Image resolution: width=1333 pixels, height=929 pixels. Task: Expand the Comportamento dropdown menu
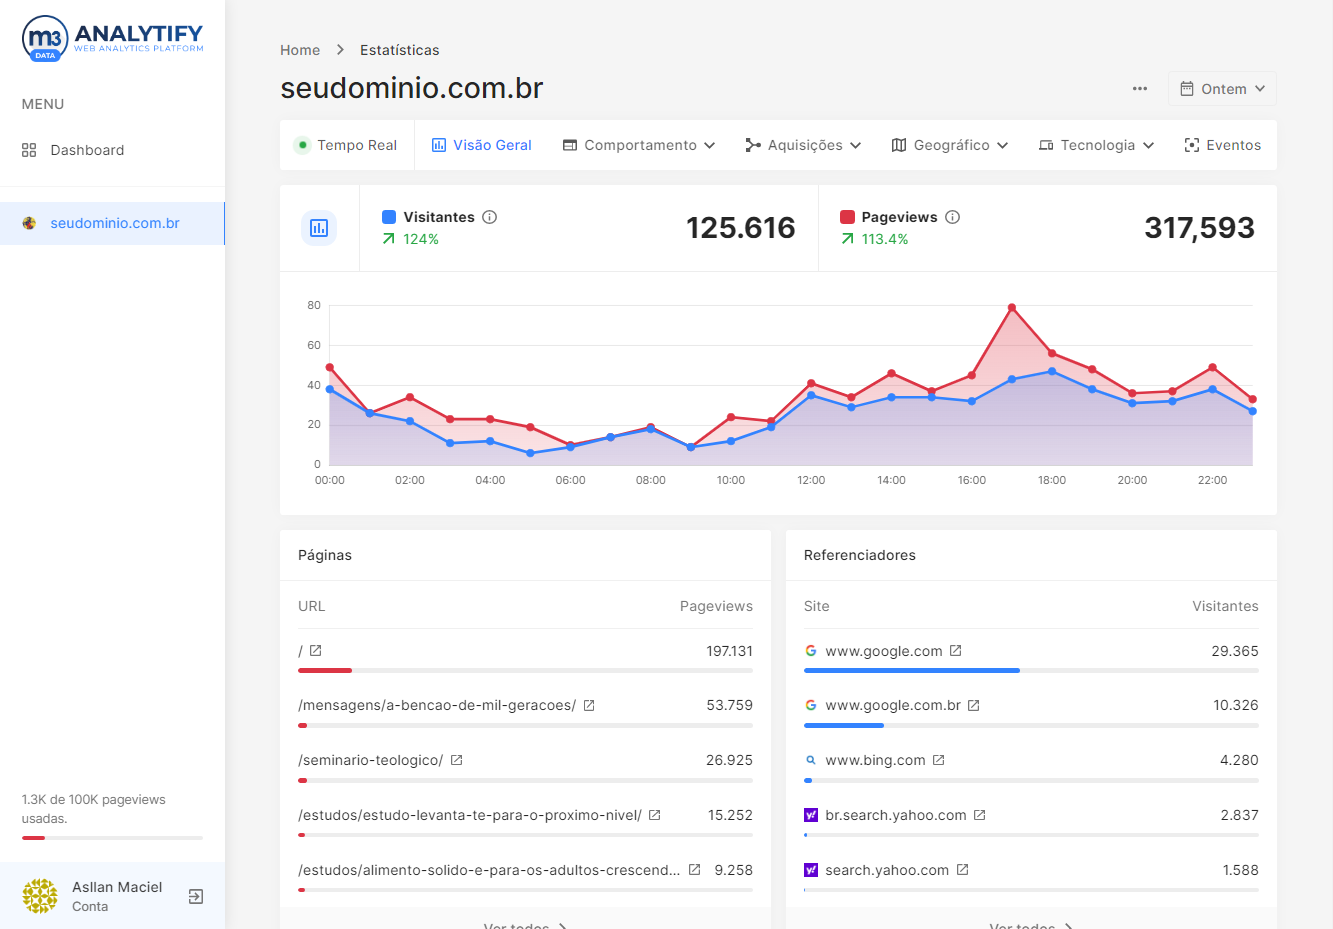pyautogui.click(x=639, y=145)
